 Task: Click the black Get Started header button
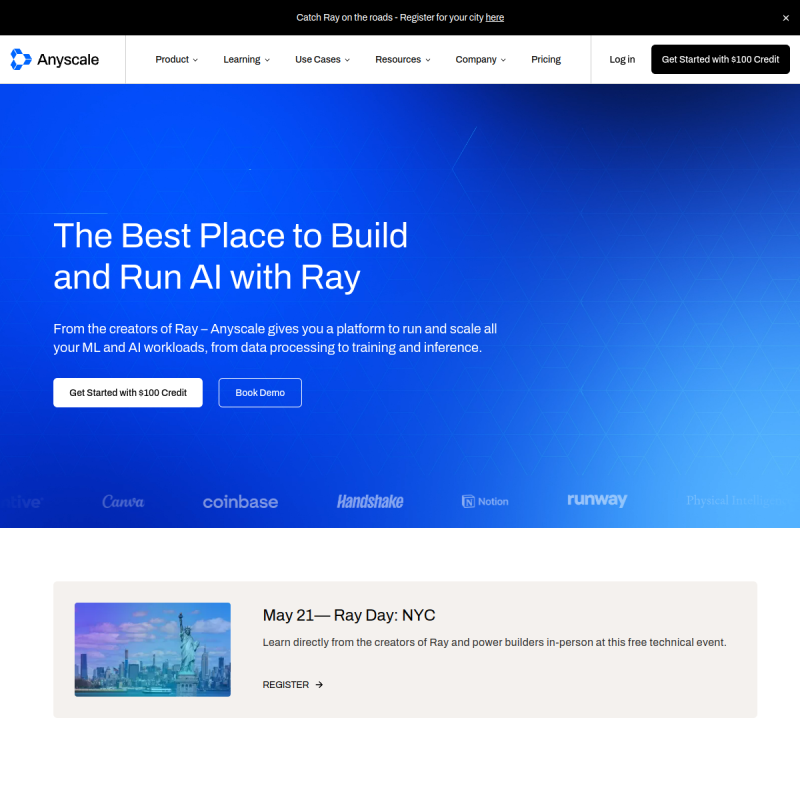click(x=720, y=60)
